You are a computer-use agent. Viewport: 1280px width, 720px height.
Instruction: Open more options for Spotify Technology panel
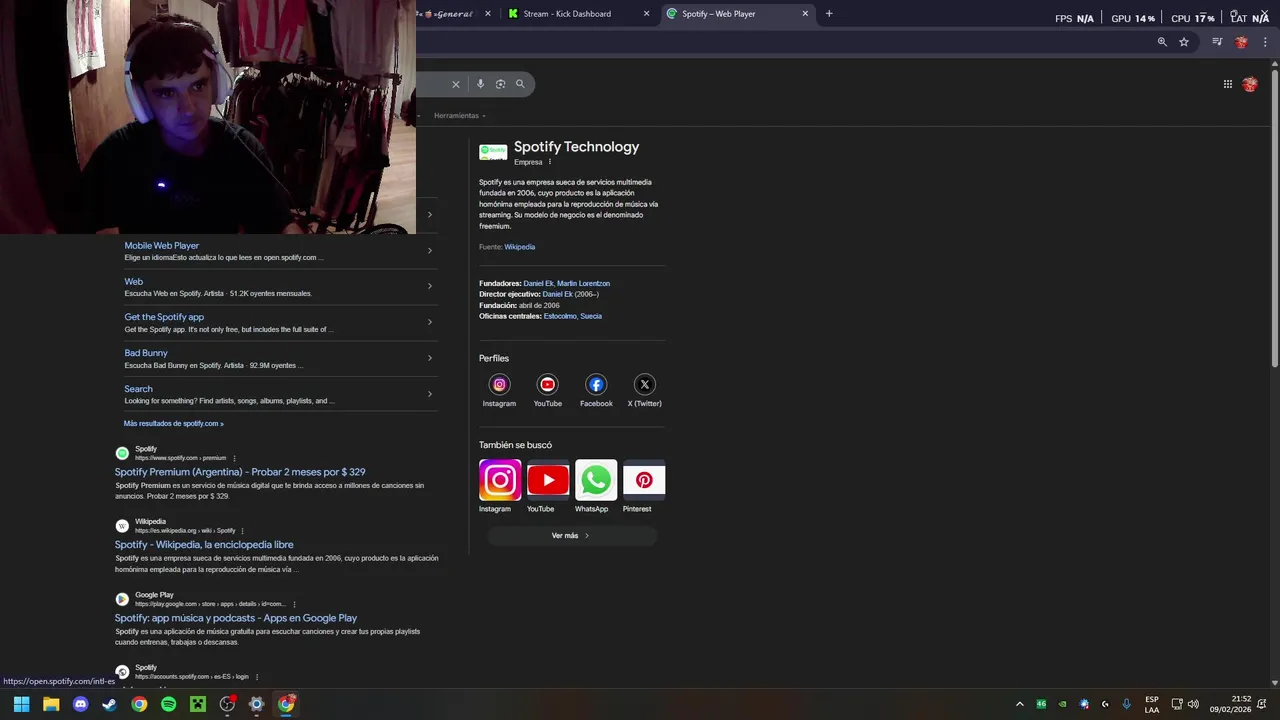tap(549, 162)
